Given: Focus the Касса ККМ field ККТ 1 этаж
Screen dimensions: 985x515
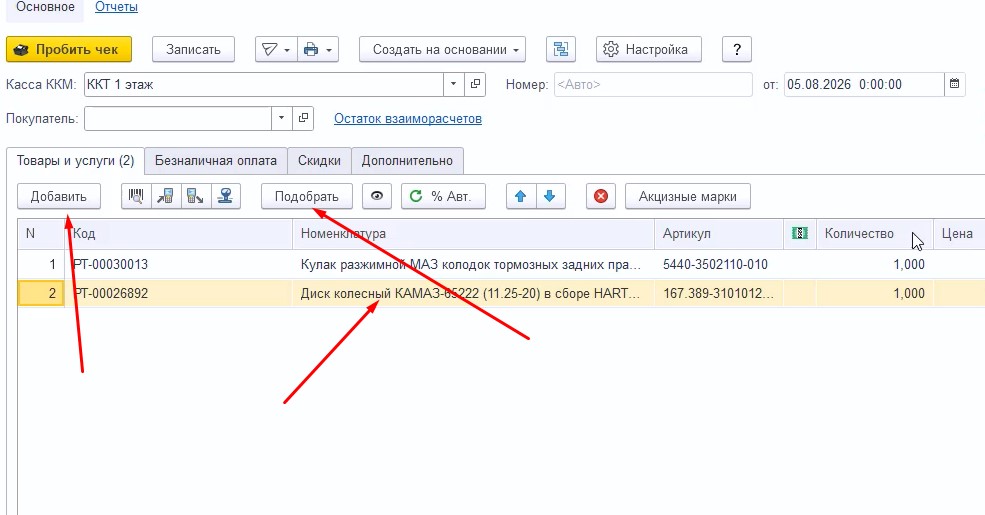Looking at the screenshot, I should point(264,84).
